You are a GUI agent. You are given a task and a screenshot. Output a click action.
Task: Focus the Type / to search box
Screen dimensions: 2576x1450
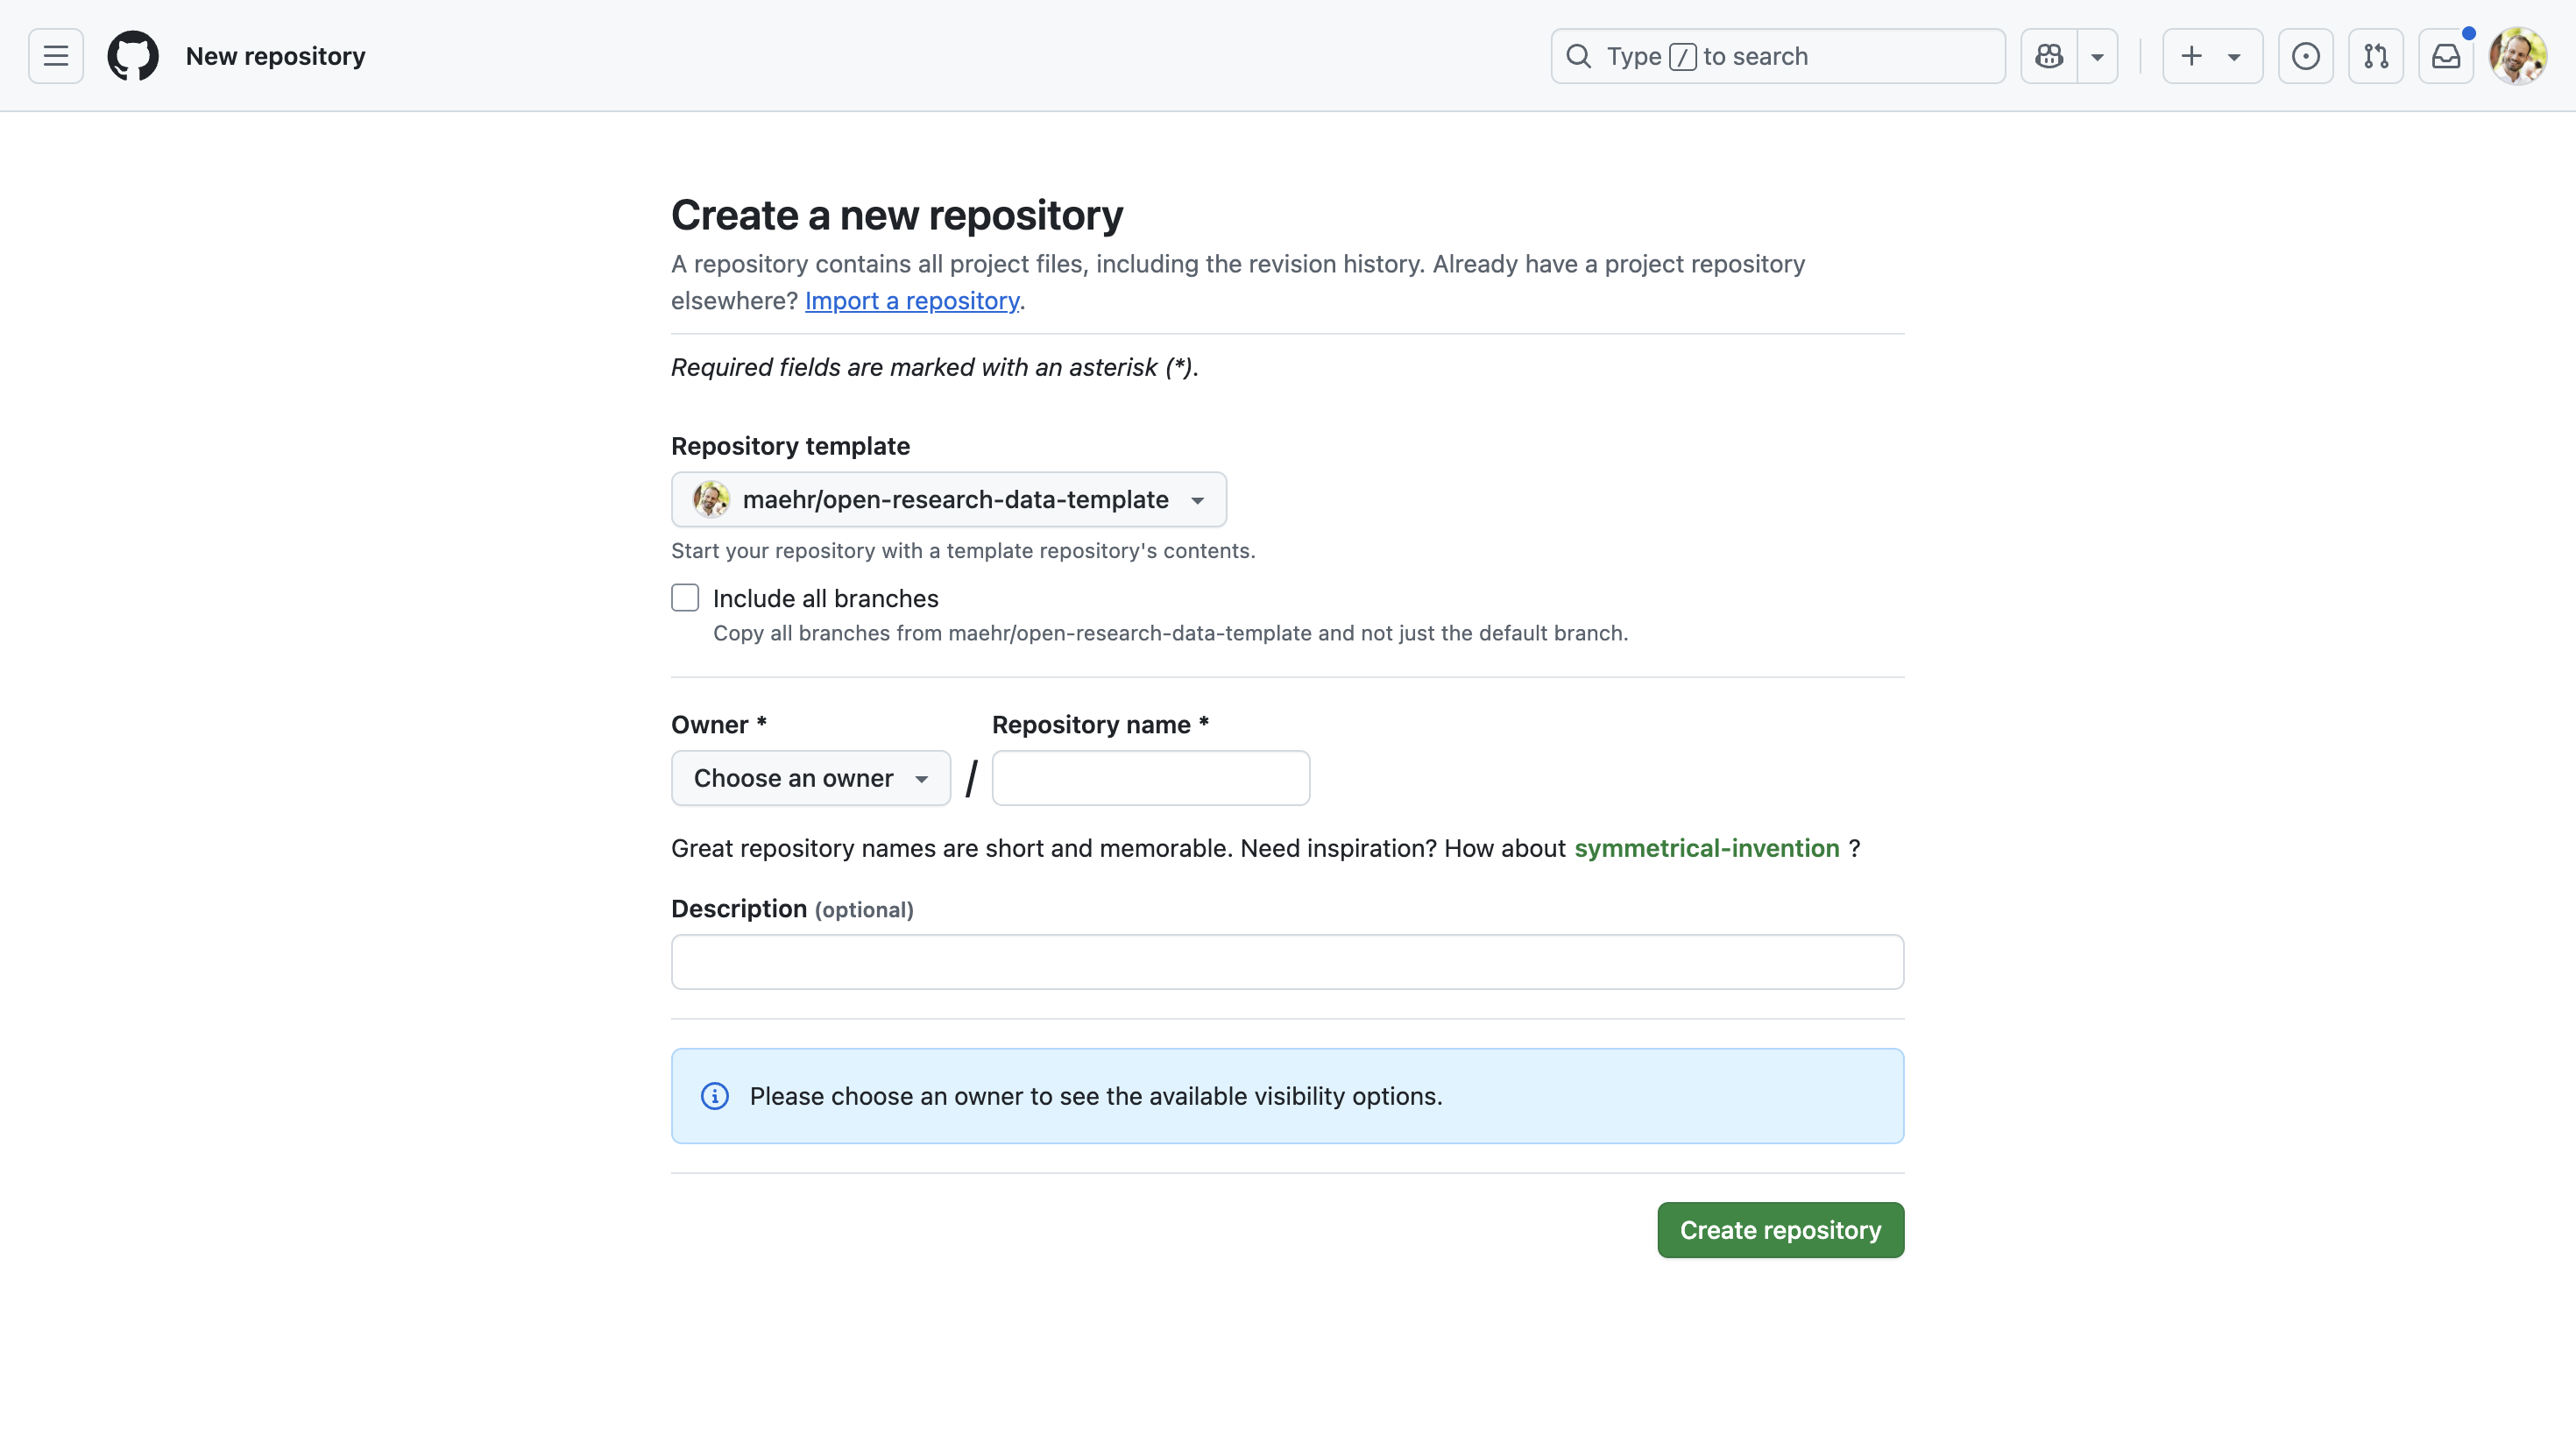click(1777, 56)
